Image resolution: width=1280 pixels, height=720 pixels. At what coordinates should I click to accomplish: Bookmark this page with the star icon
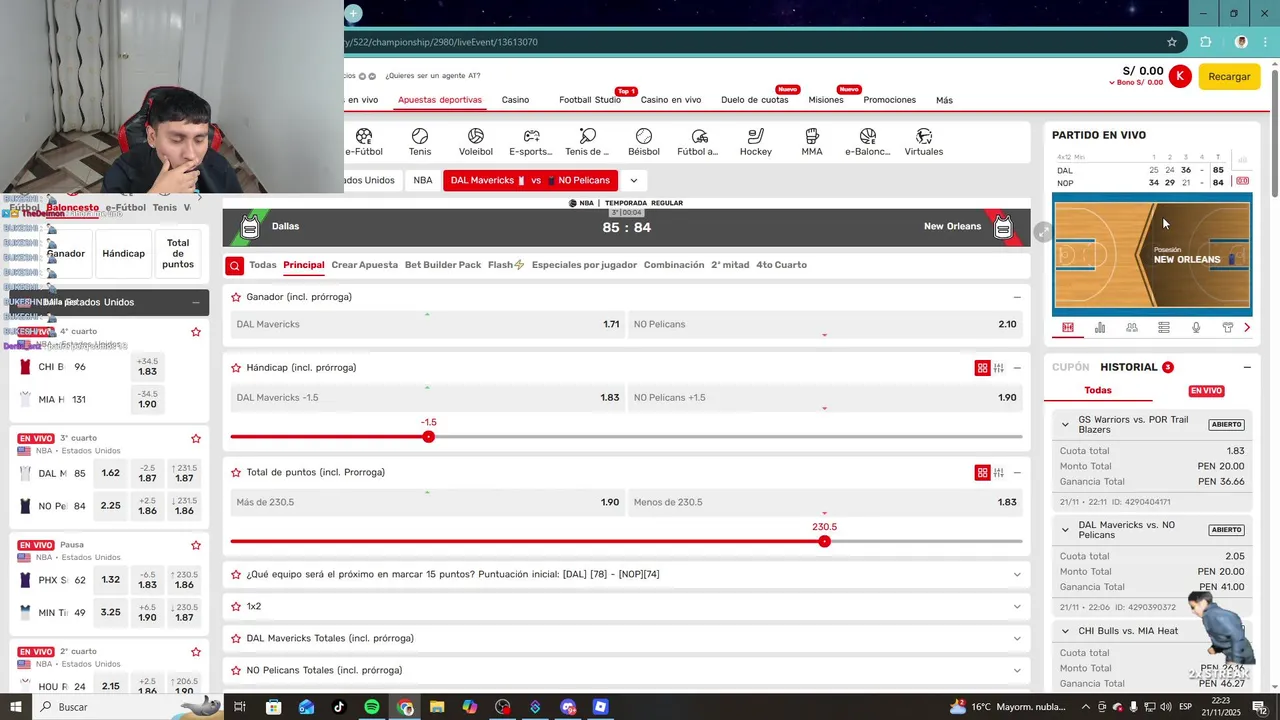point(1172,42)
